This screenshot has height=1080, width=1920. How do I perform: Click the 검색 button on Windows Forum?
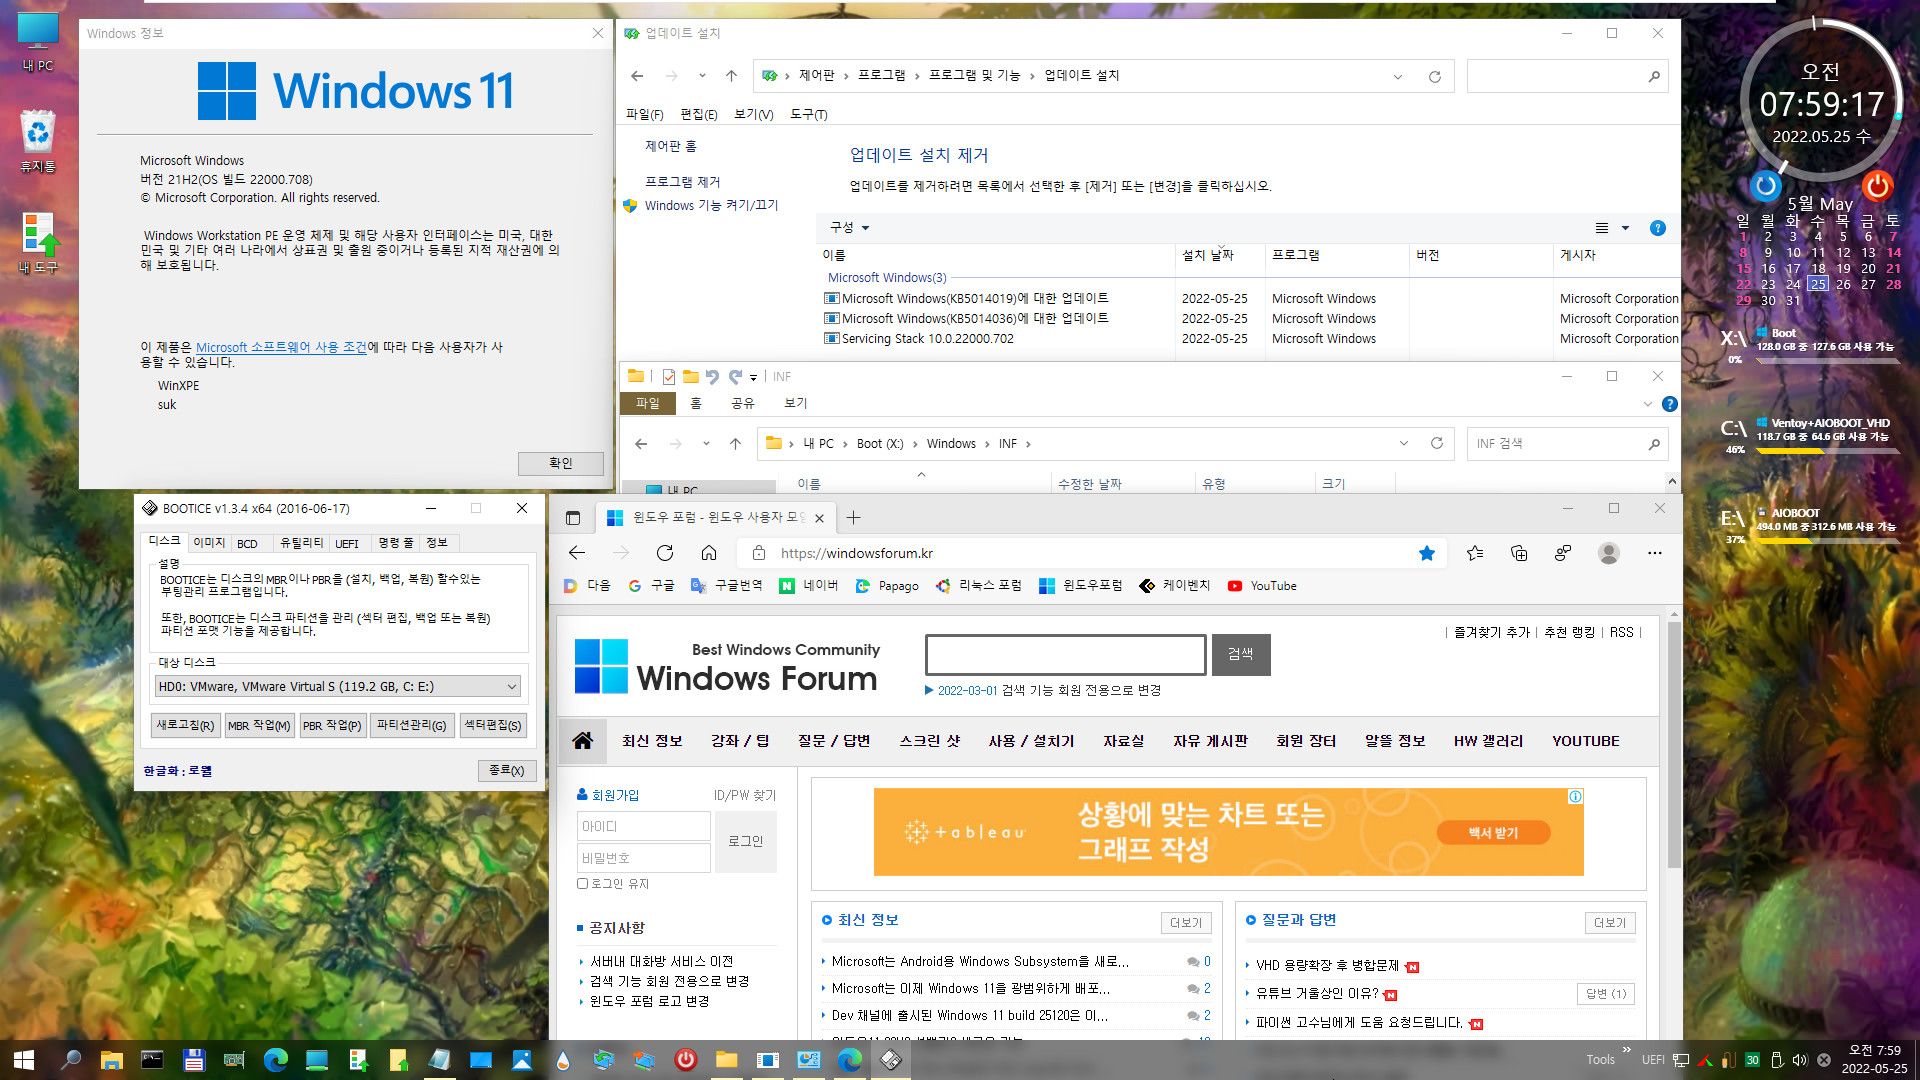tap(1240, 654)
